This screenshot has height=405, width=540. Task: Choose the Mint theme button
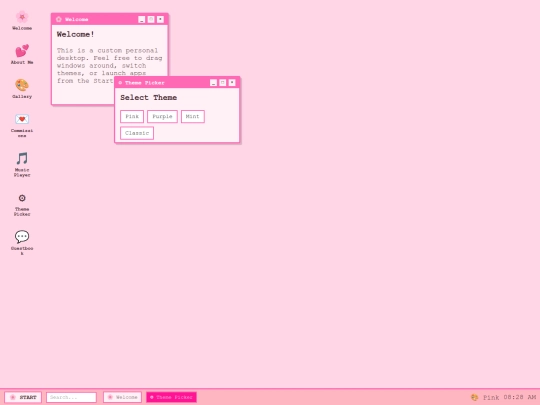[x=193, y=116]
